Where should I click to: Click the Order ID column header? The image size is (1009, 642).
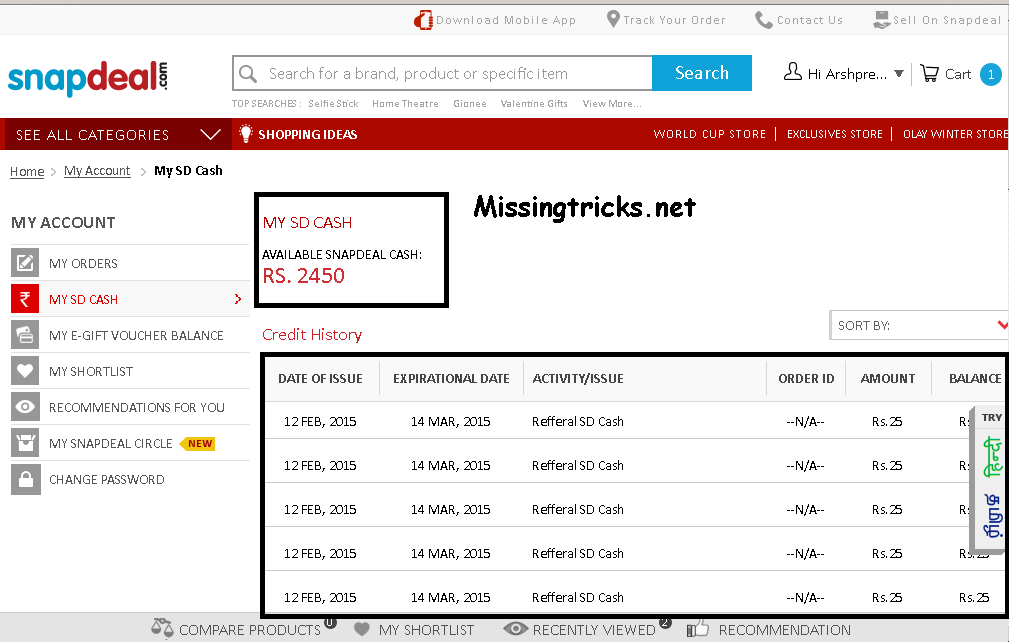pyautogui.click(x=806, y=378)
